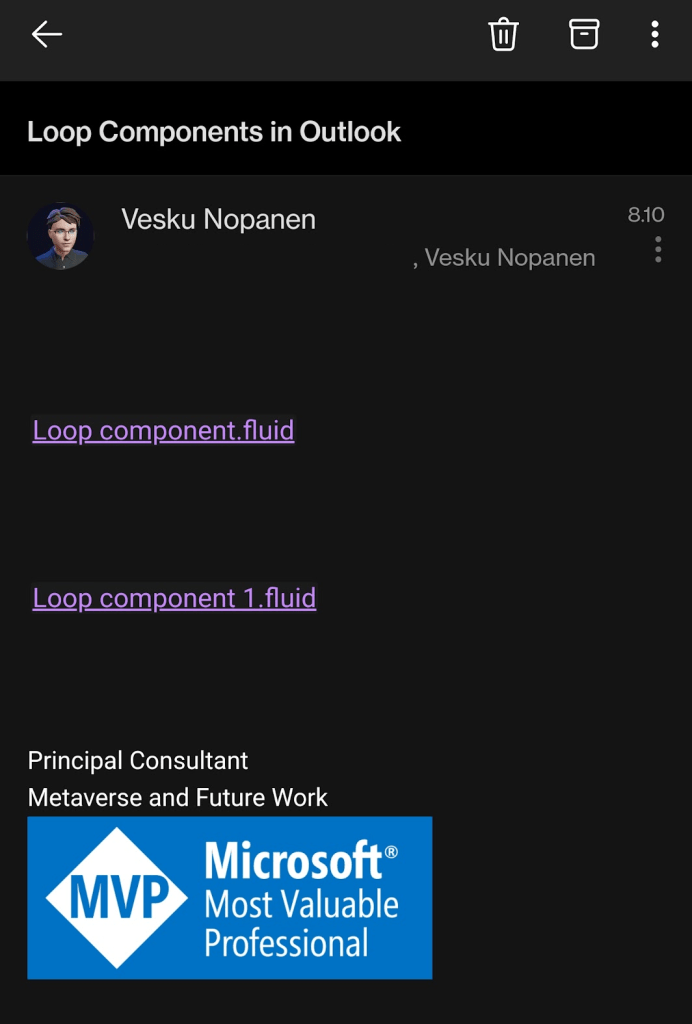The height and width of the screenshot is (1024, 692).
Task: Tap Vesku Nopanen's avatar picture
Action: pyautogui.click(x=60, y=236)
